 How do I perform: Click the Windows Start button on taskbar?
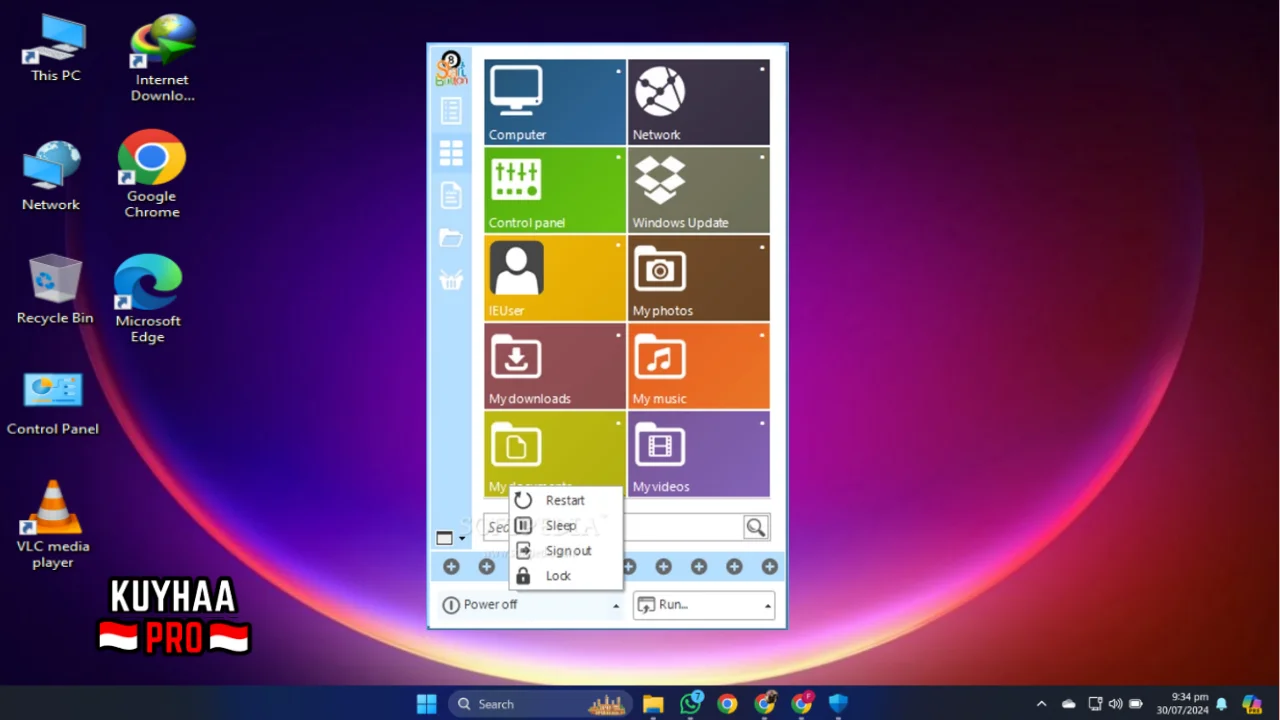point(427,704)
